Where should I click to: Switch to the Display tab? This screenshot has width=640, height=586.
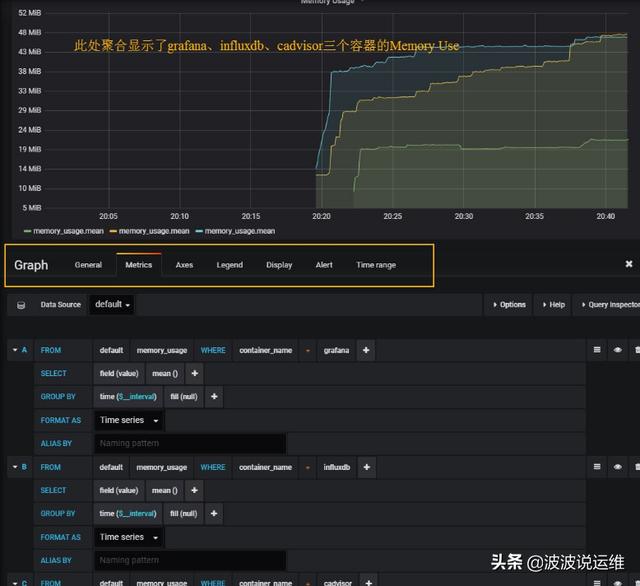tap(279, 265)
